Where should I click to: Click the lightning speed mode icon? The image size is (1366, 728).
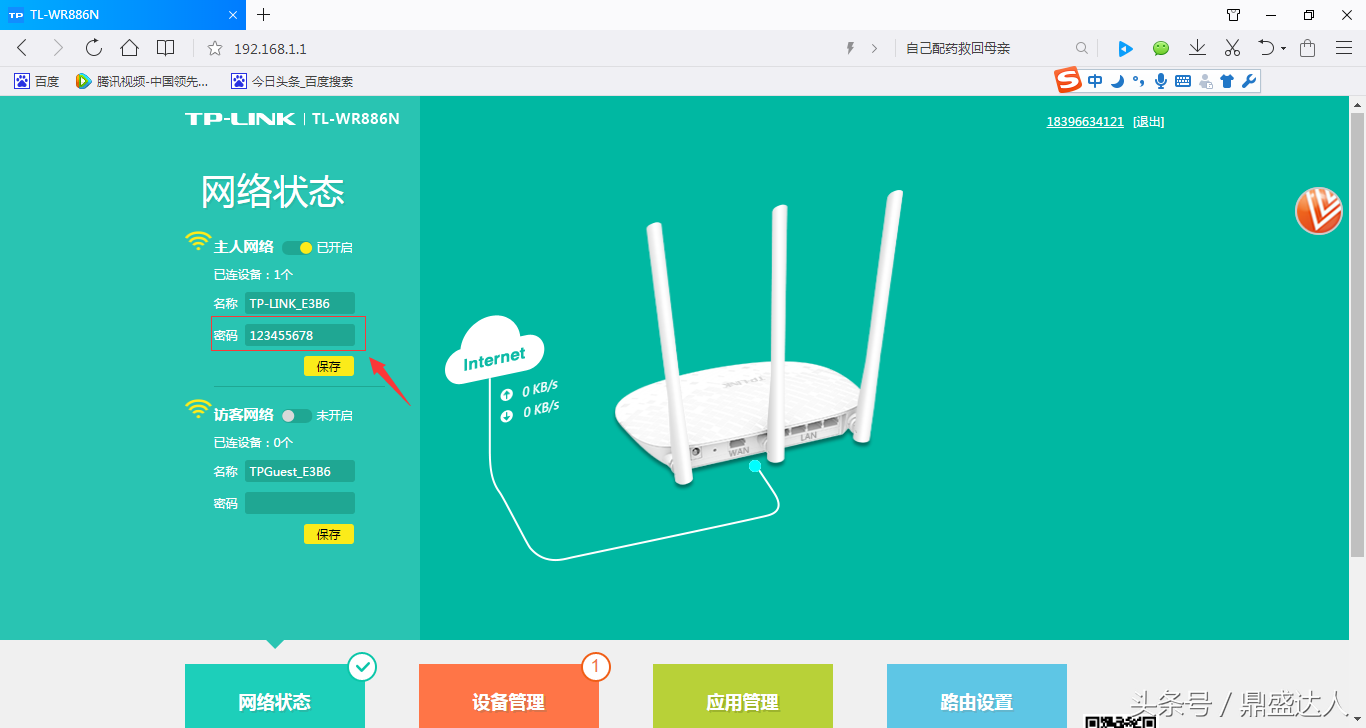pos(851,48)
